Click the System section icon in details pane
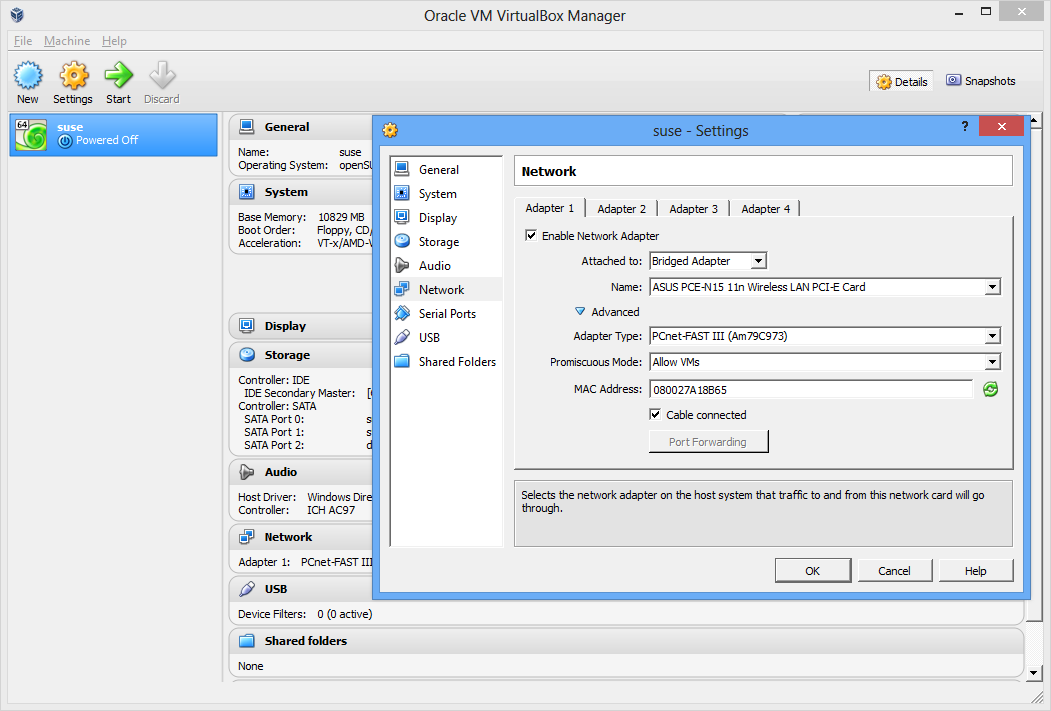Viewport: 1051px width, 711px height. tap(247, 192)
